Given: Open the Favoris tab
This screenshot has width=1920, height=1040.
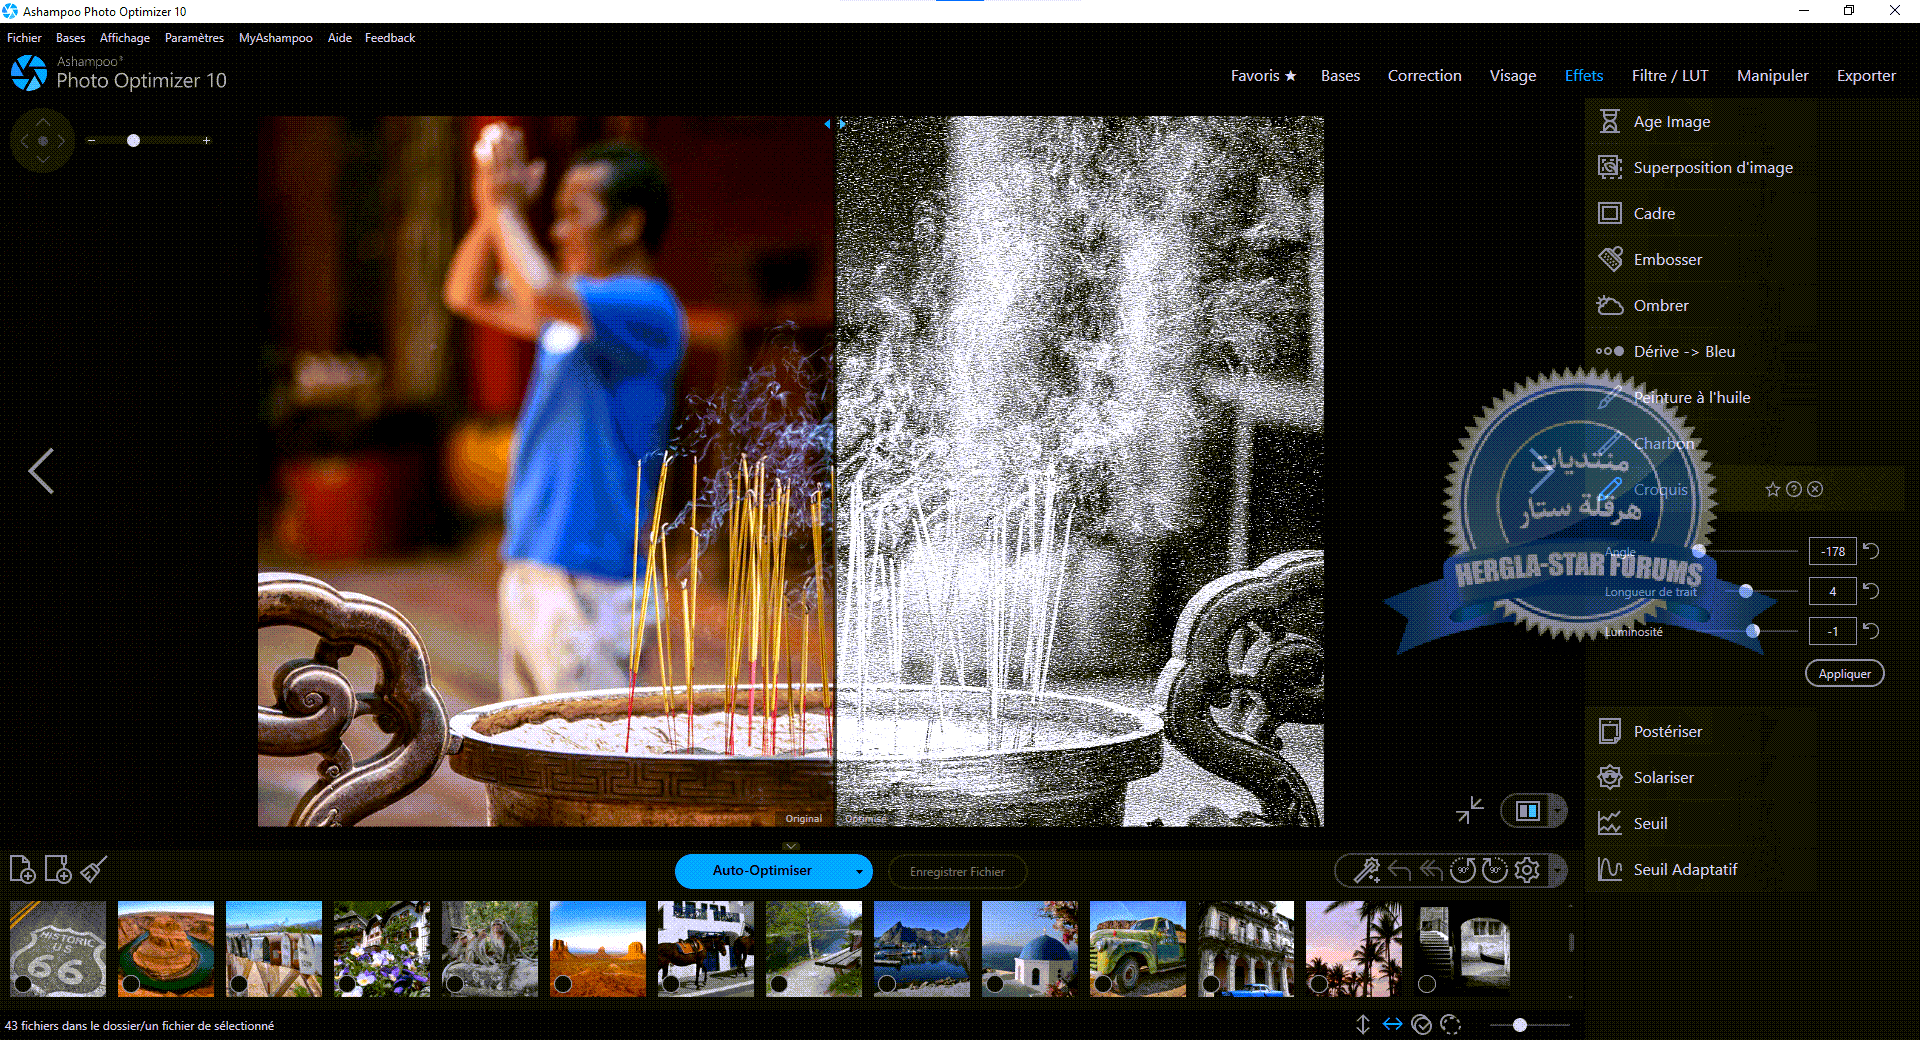Looking at the screenshot, I should pos(1263,76).
